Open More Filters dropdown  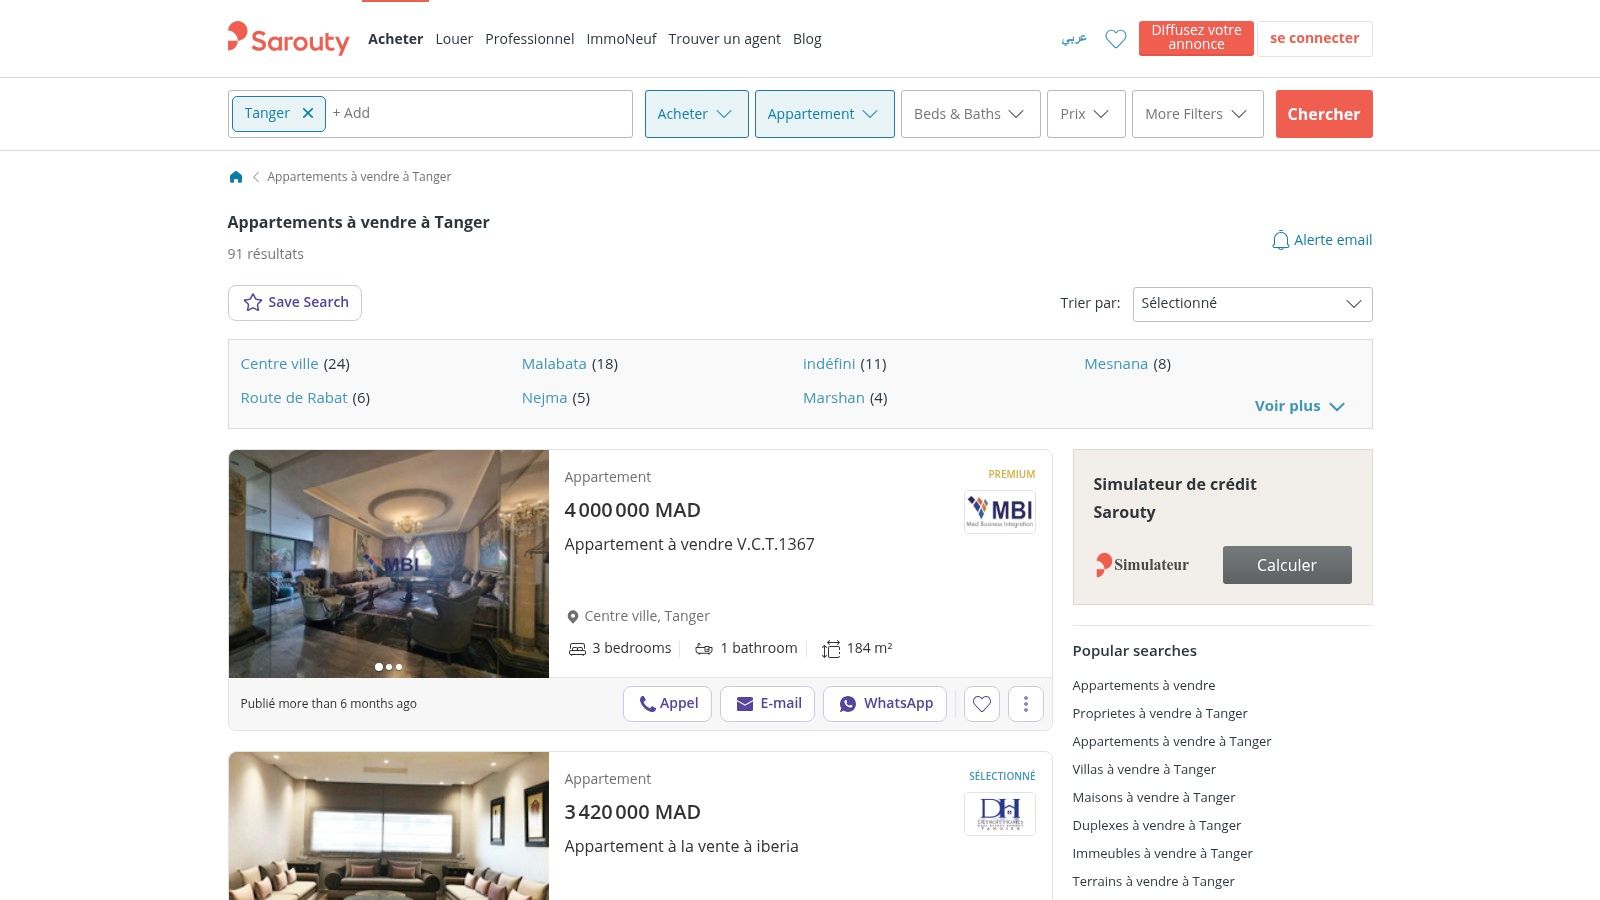pyautogui.click(x=1198, y=114)
